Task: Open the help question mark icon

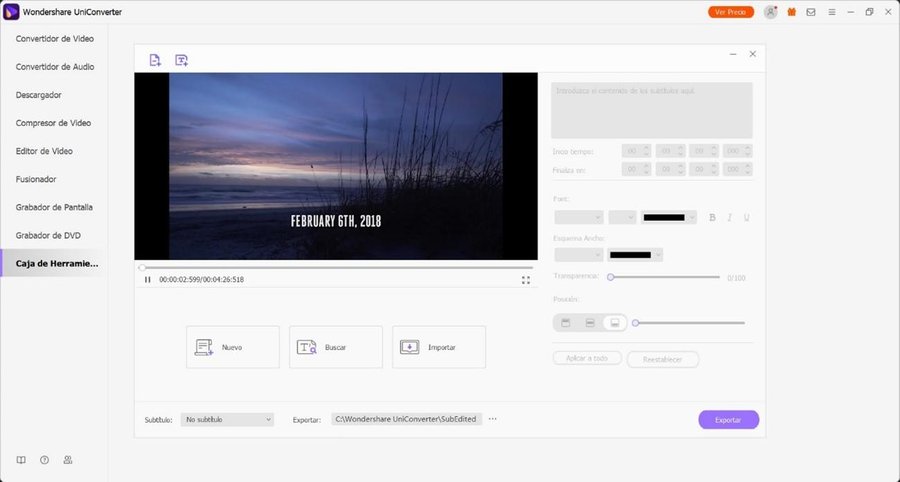Action: [x=44, y=460]
